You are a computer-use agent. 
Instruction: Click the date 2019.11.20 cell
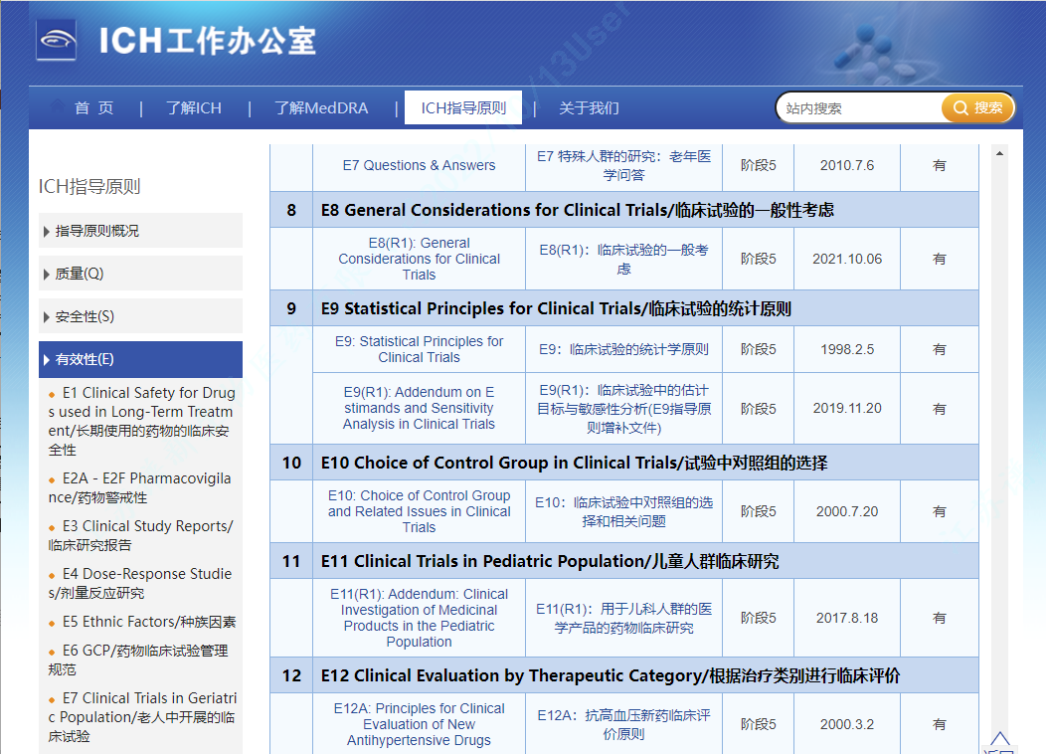coord(847,408)
